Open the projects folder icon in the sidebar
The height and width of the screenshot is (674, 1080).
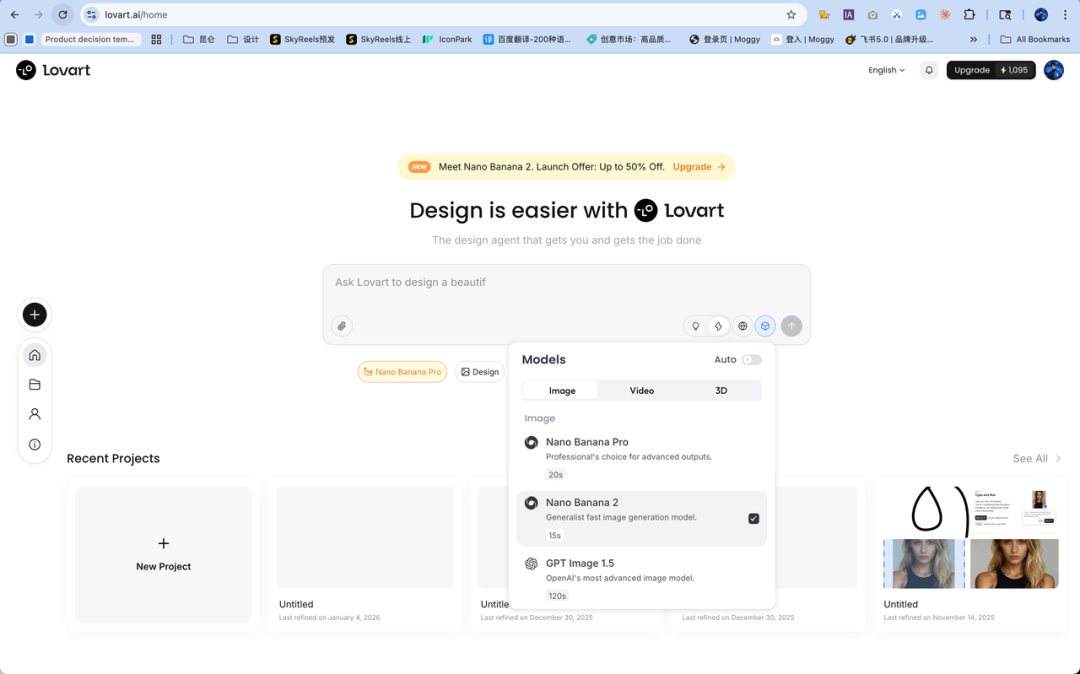tap(34, 385)
